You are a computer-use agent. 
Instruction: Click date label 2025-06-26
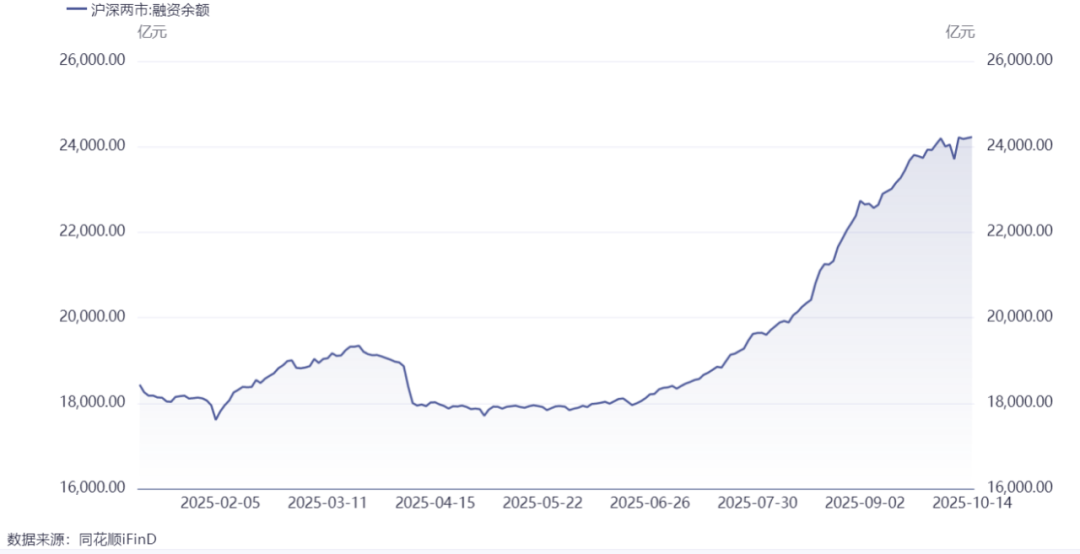[650, 504]
